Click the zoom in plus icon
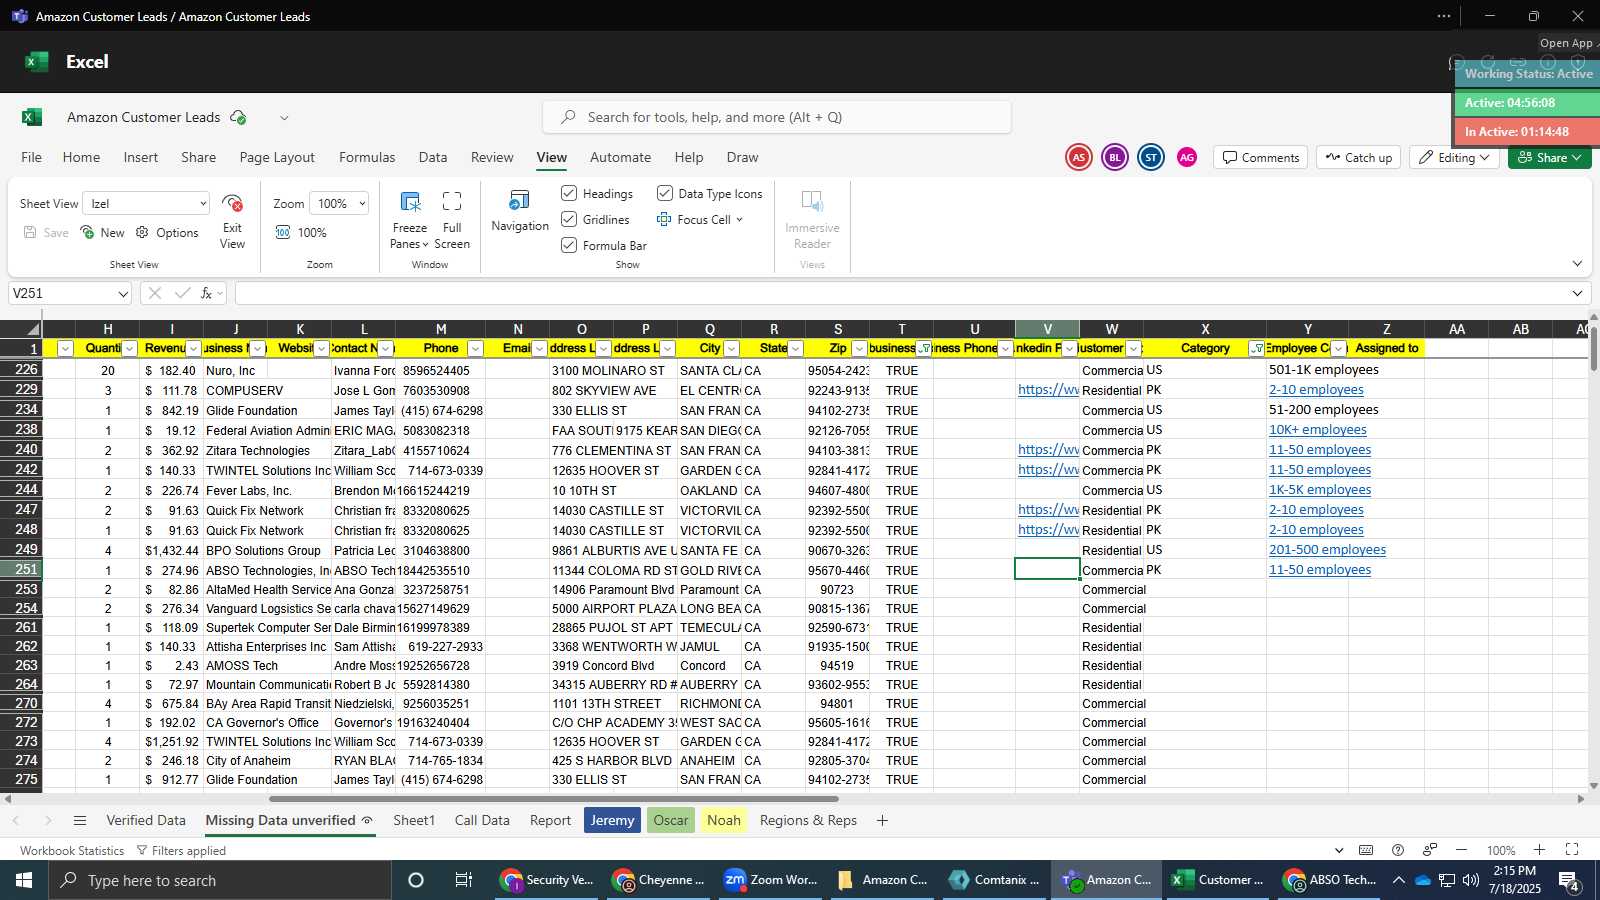Viewport: 1600px width, 900px height. [x=1539, y=850]
